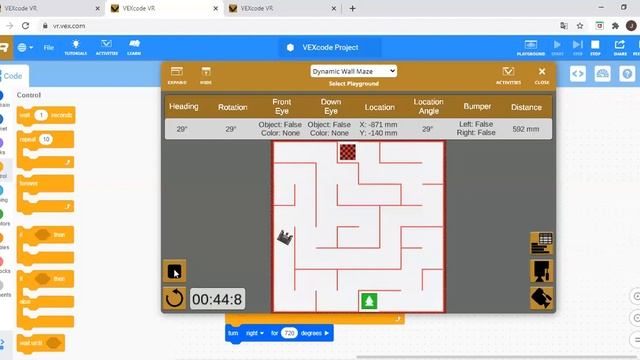Open the code viewer brackets icon
The height and width of the screenshot is (360, 640).
click(x=578, y=74)
